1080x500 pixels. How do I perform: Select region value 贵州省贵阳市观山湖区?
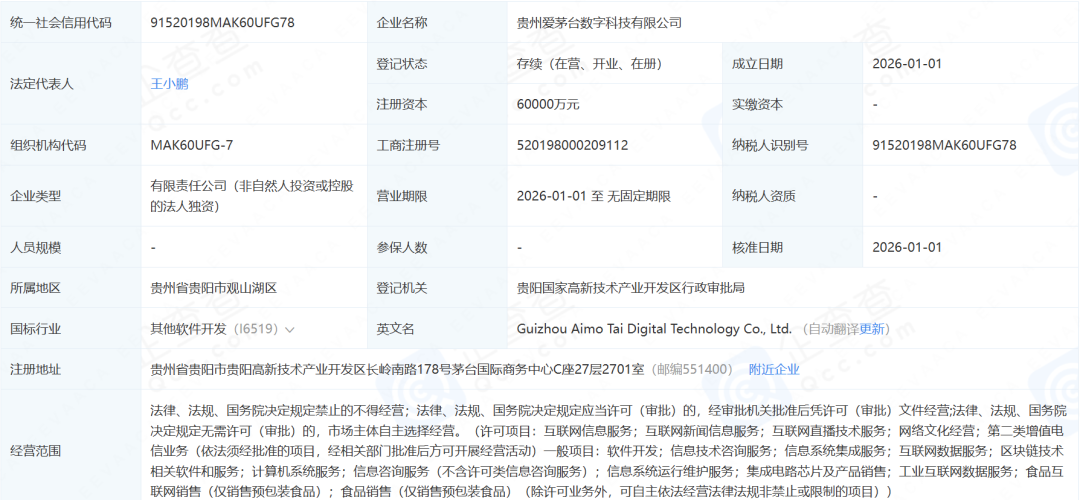click(x=214, y=288)
